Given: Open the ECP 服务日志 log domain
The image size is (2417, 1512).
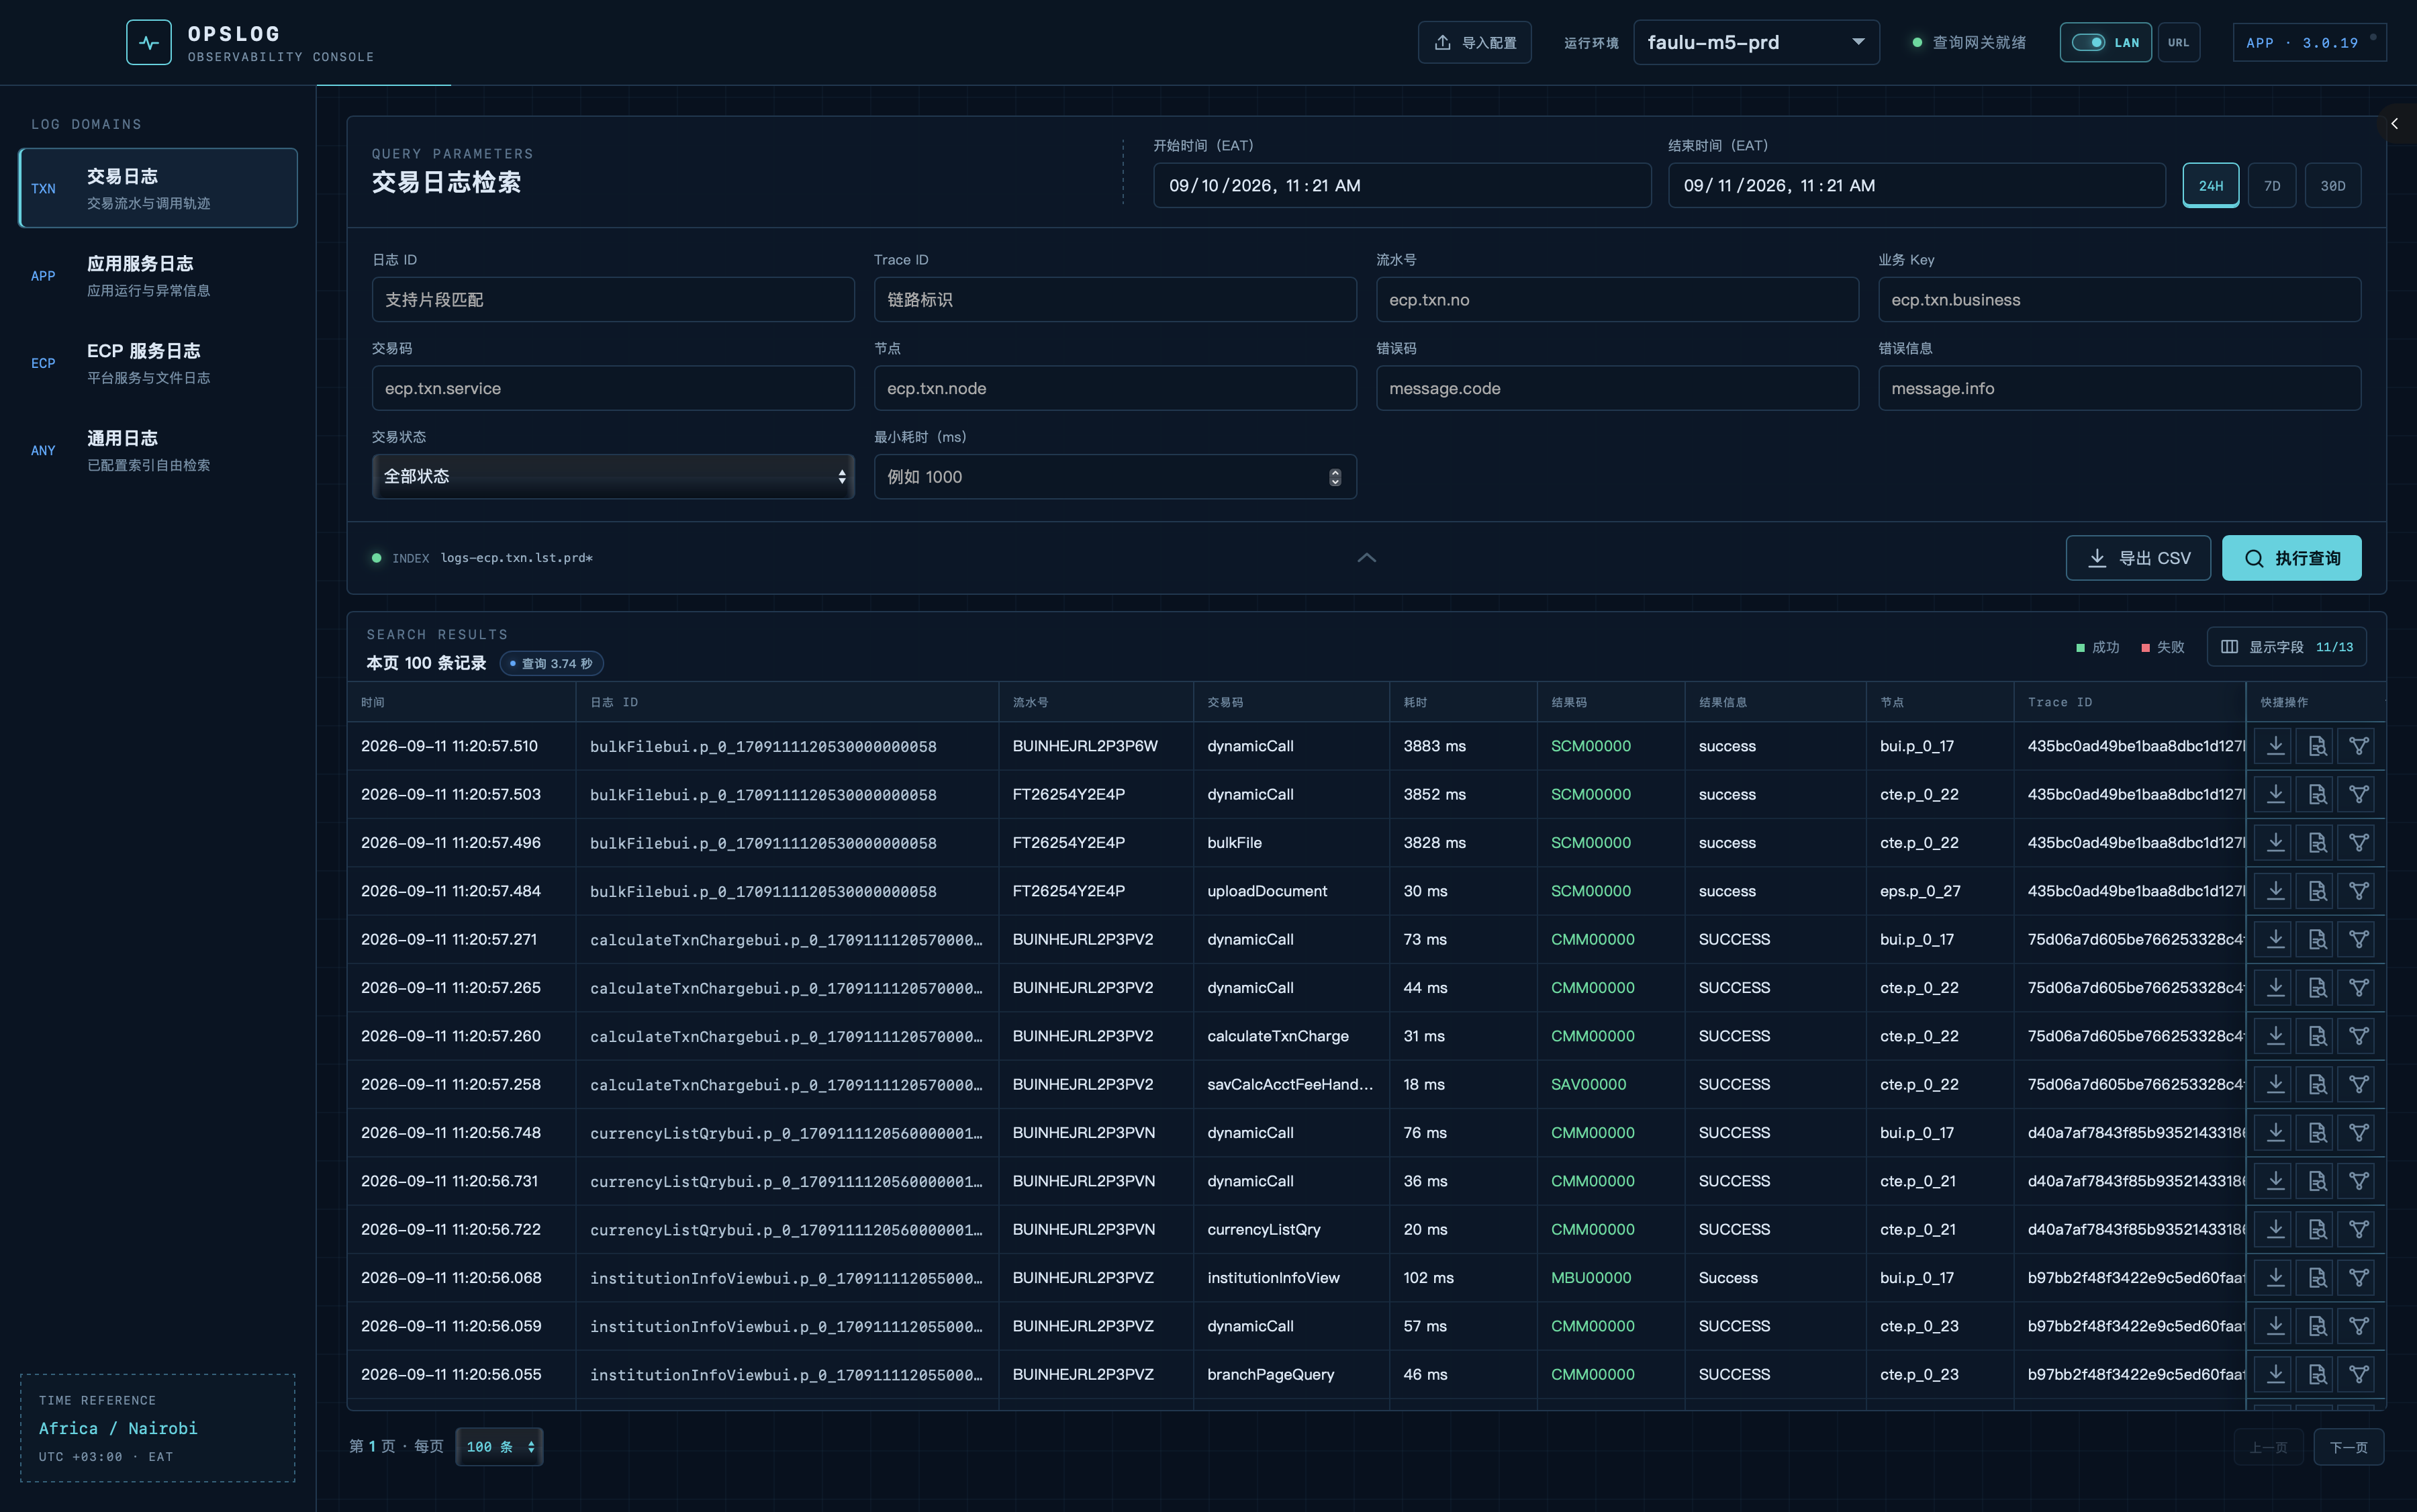Looking at the screenshot, I should 158,363.
